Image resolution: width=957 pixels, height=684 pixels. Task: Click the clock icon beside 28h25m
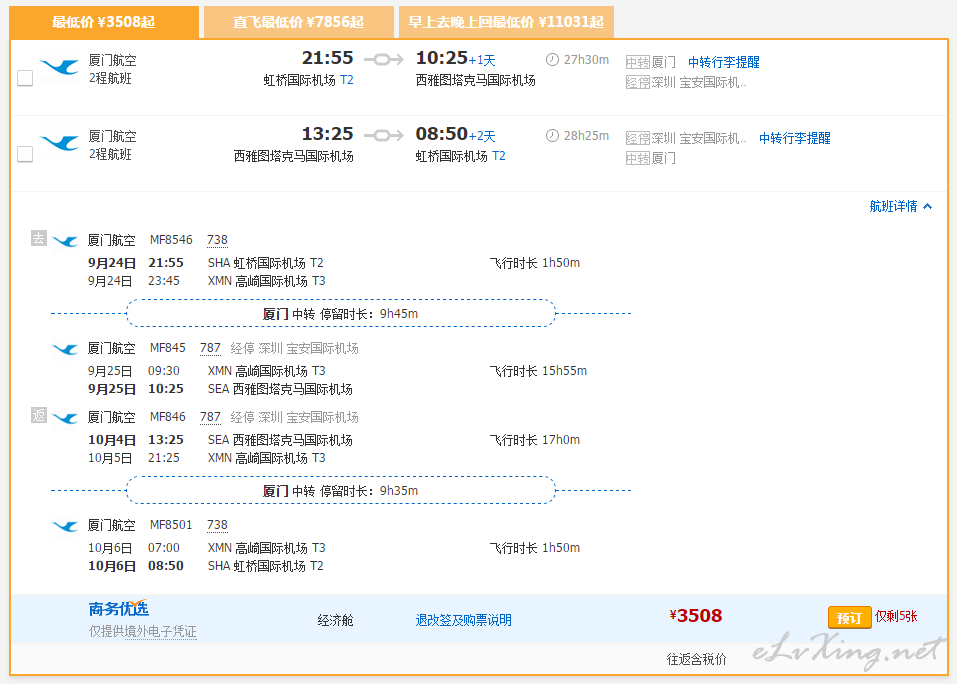[x=552, y=135]
